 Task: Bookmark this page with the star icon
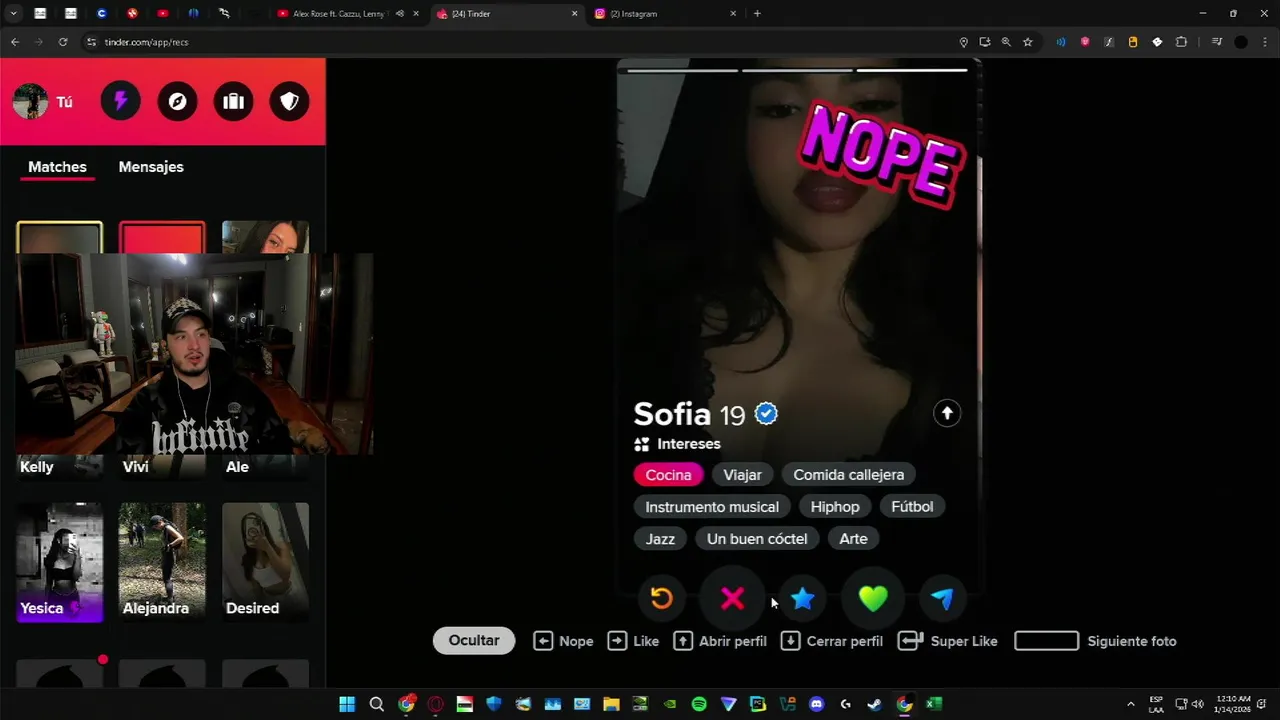(1027, 42)
